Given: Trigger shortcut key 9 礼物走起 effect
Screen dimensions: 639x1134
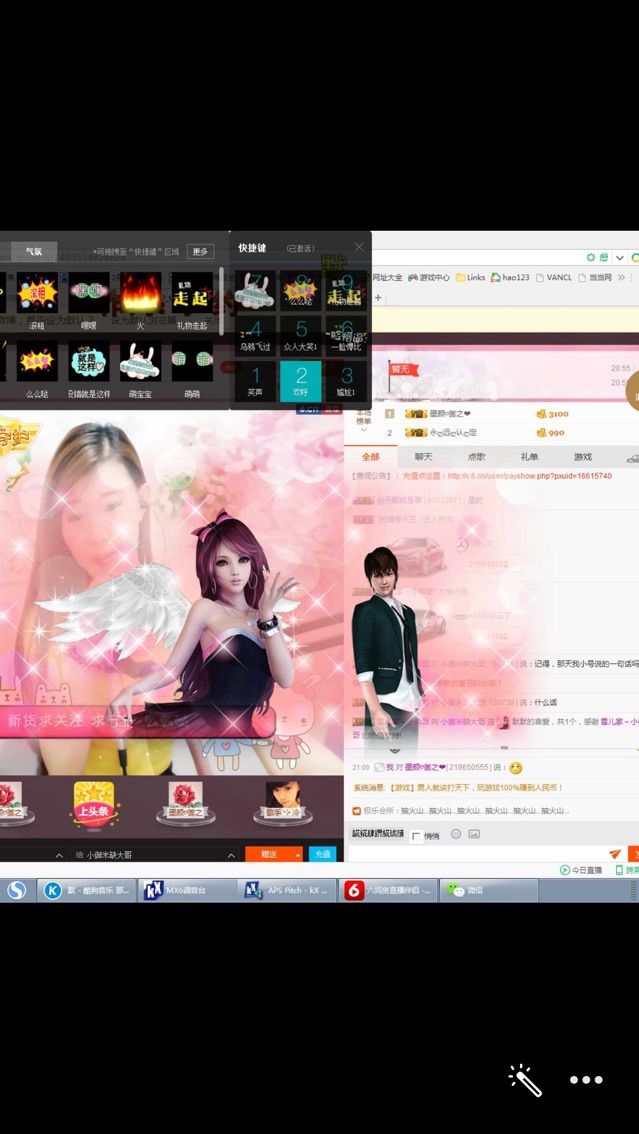Looking at the screenshot, I should 346,291.
